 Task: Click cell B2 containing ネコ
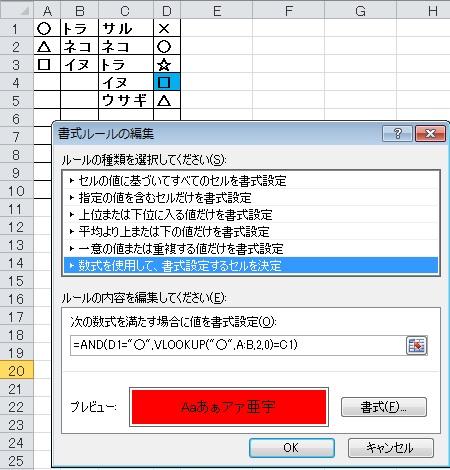tap(80, 46)
